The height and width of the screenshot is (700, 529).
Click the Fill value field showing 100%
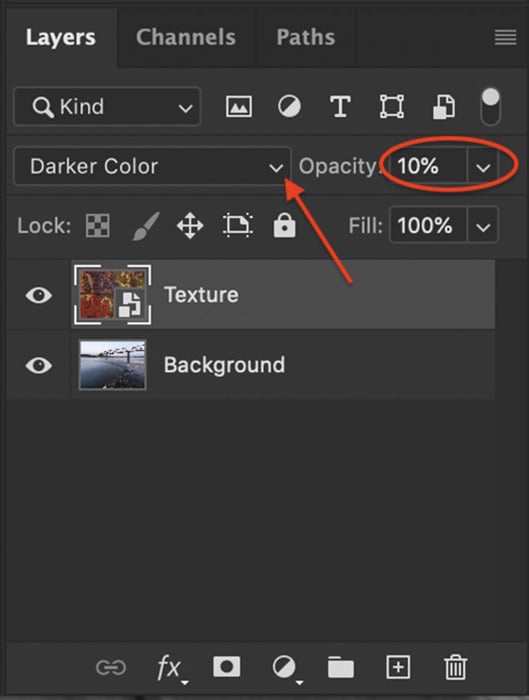click(429, 225)
